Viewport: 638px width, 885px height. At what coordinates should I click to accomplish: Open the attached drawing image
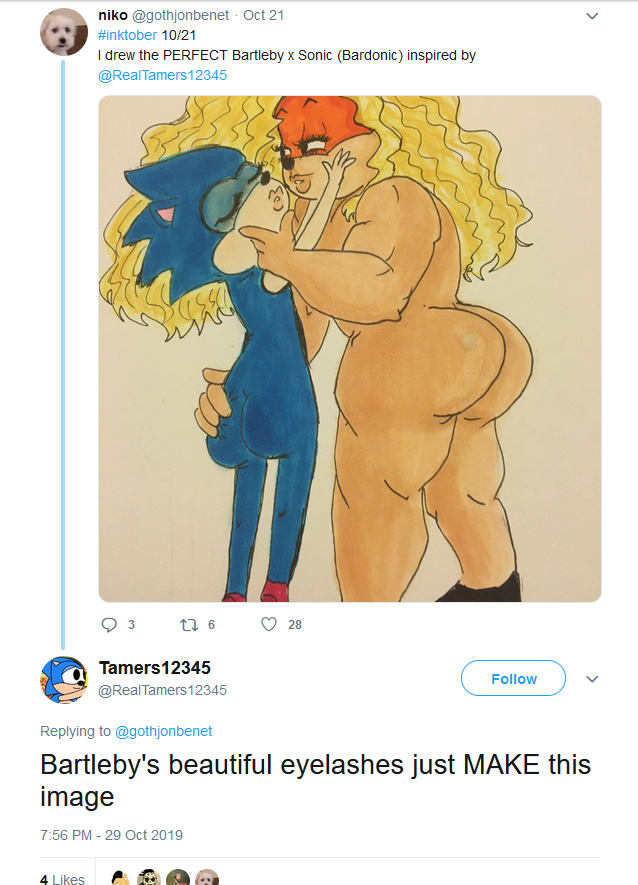(x=349, y=348)
